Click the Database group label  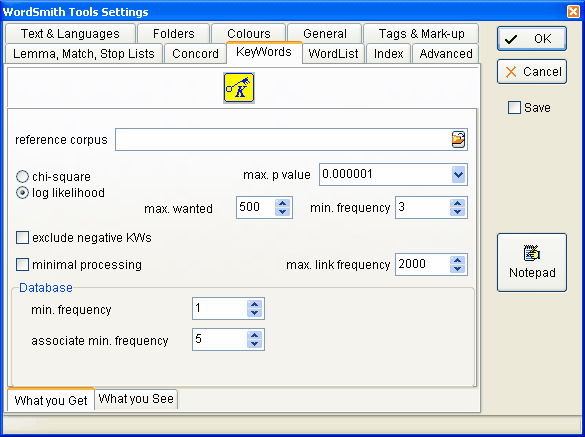click(46, 287)
